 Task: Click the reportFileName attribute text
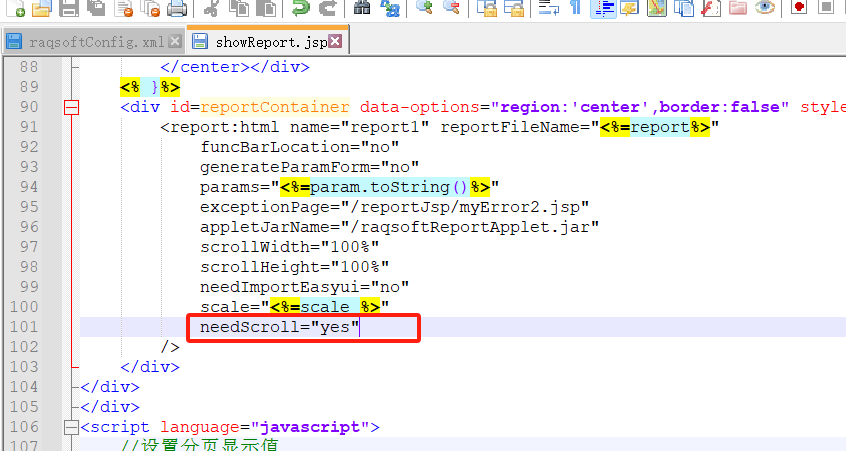click(x=515, y=127)
